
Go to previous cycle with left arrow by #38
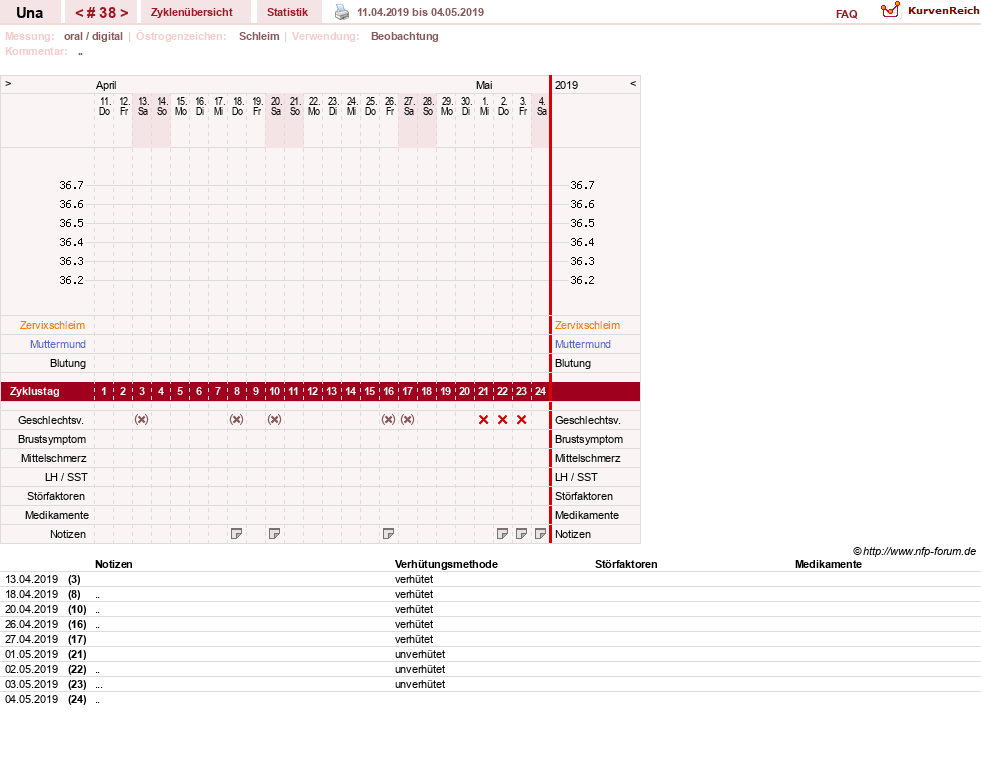point(79,13)
